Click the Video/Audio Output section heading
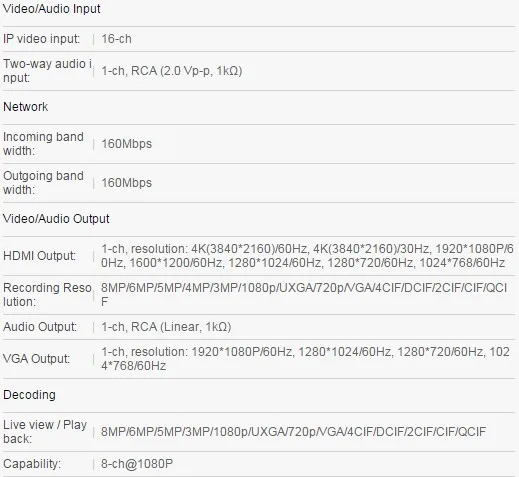This screenshot has width=519, height=477. click(56, 219)
